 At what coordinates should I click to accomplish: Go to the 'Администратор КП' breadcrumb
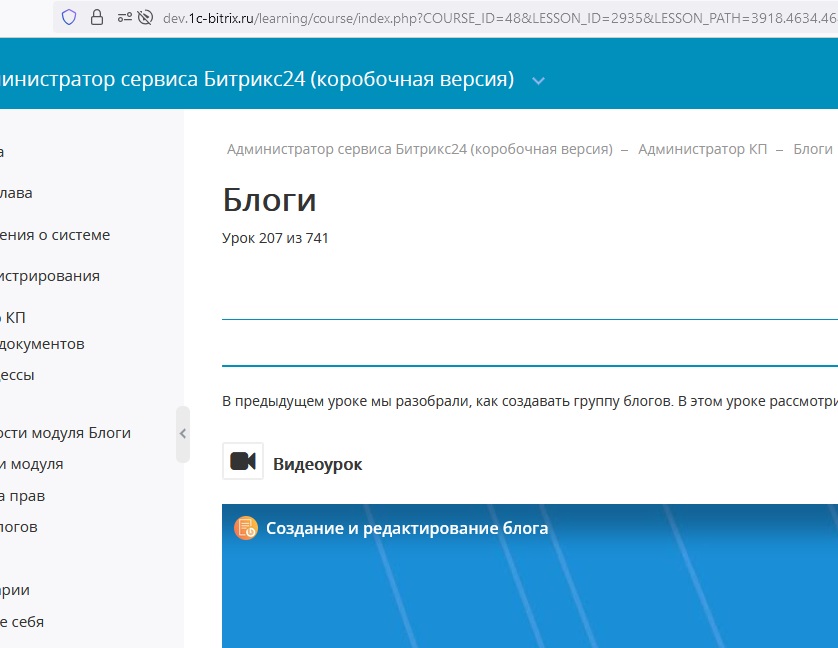[x=702, y=149]
